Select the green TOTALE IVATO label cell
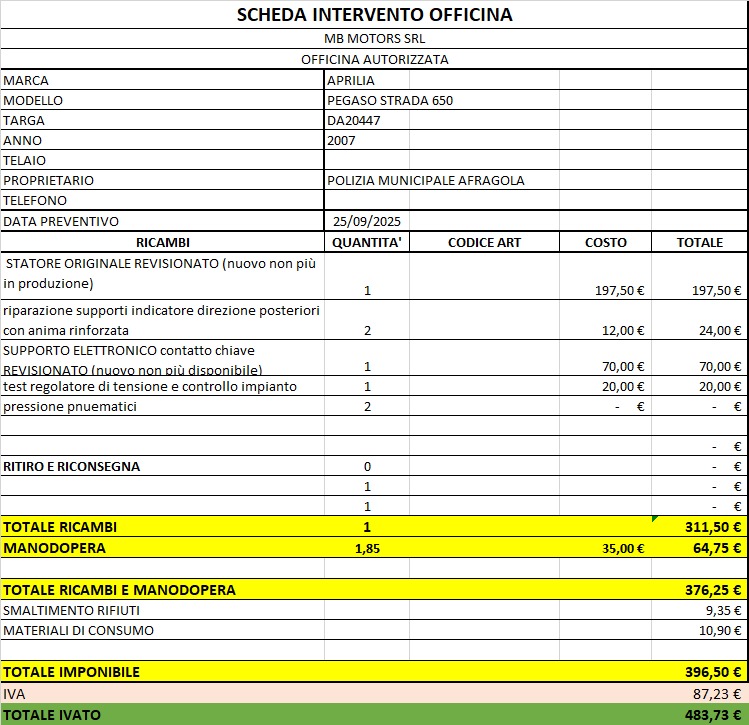 (162, 714)
